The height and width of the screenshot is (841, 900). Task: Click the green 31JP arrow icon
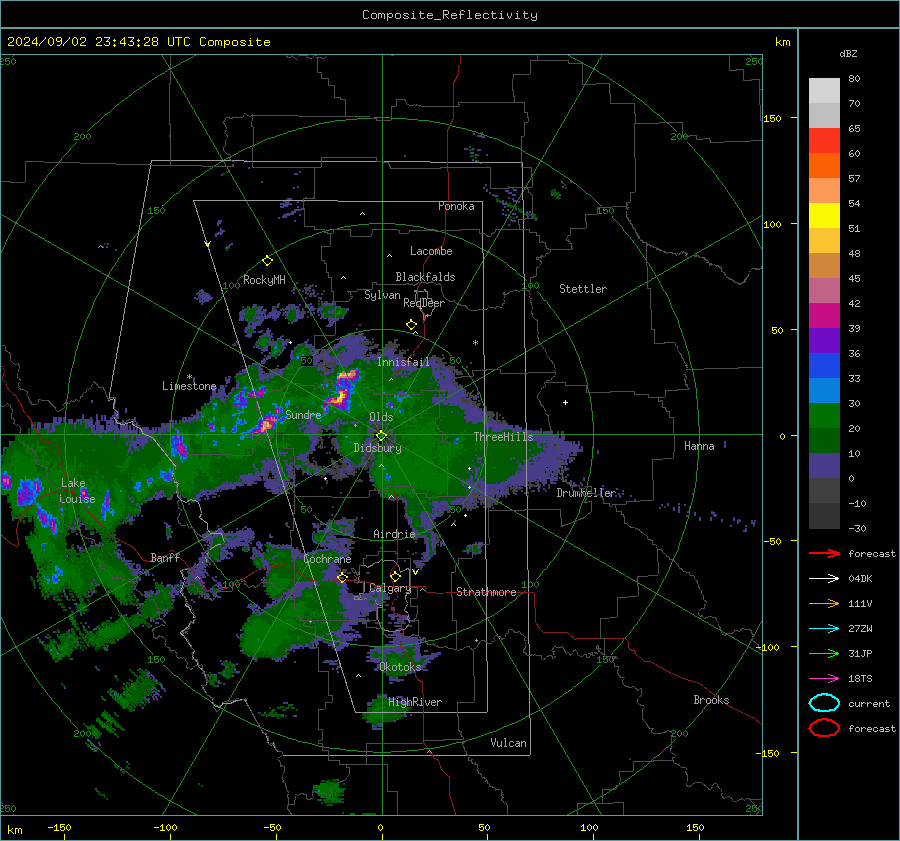(824, 653)
